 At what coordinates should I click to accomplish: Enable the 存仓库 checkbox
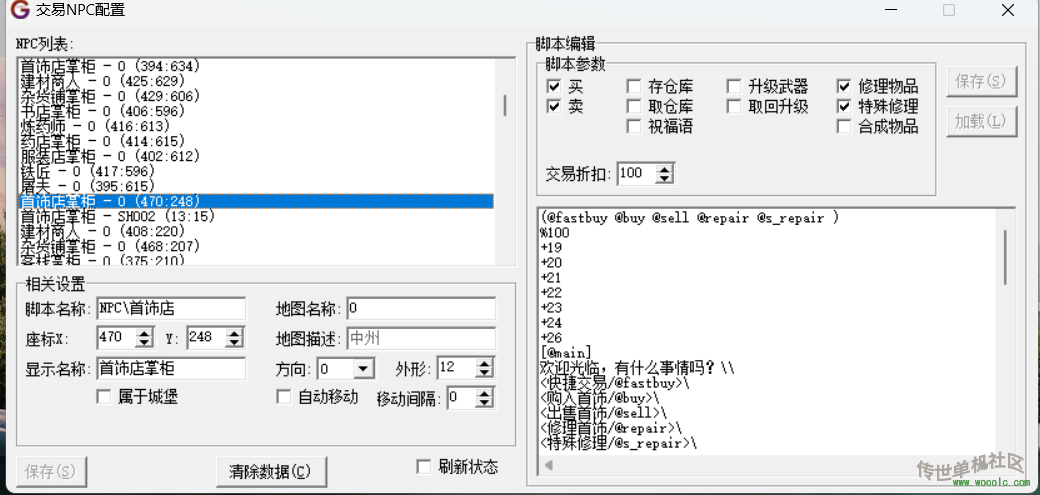coord(634,87)
